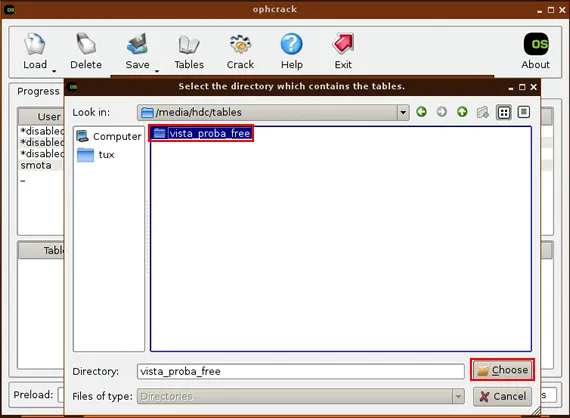
Task: Go forward in the file dialog
Action: click(442, 112)
